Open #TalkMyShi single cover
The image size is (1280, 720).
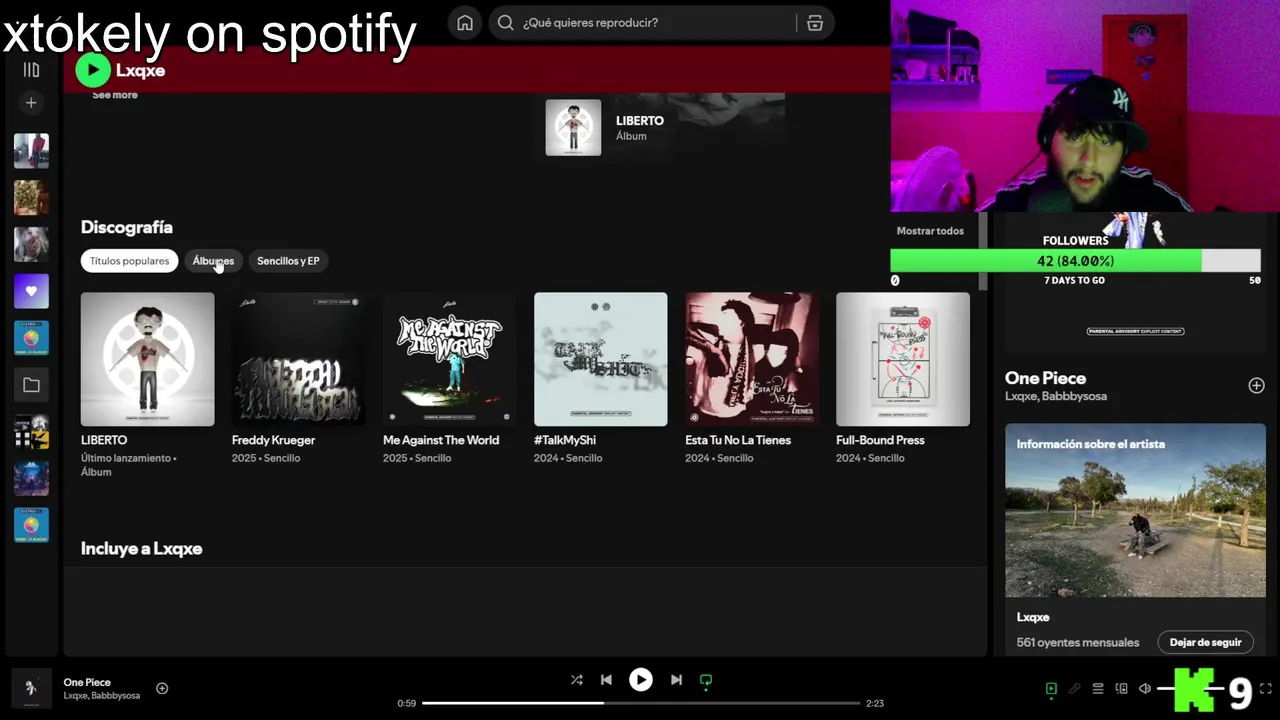[600, 359]
